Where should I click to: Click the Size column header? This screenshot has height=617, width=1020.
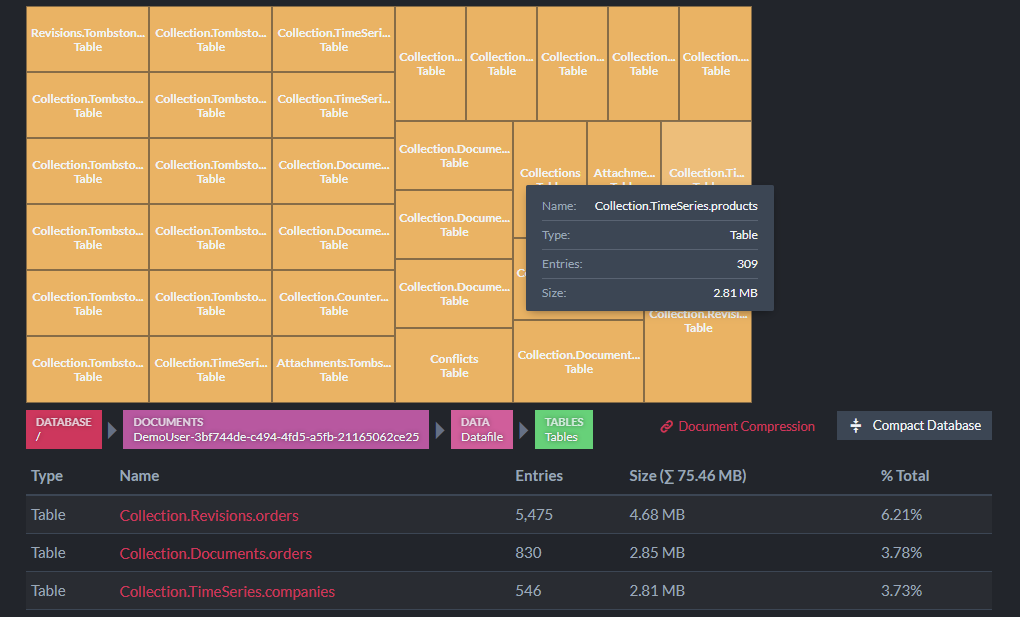[688, 476]
